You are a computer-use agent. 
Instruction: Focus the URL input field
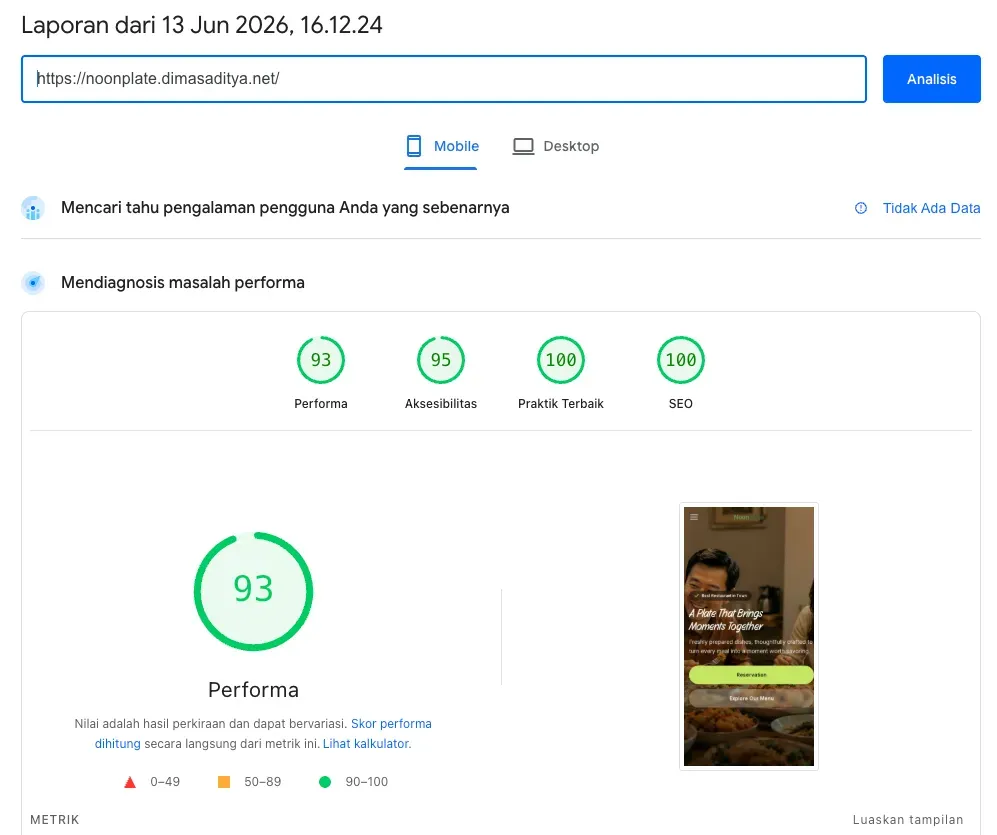444,79
